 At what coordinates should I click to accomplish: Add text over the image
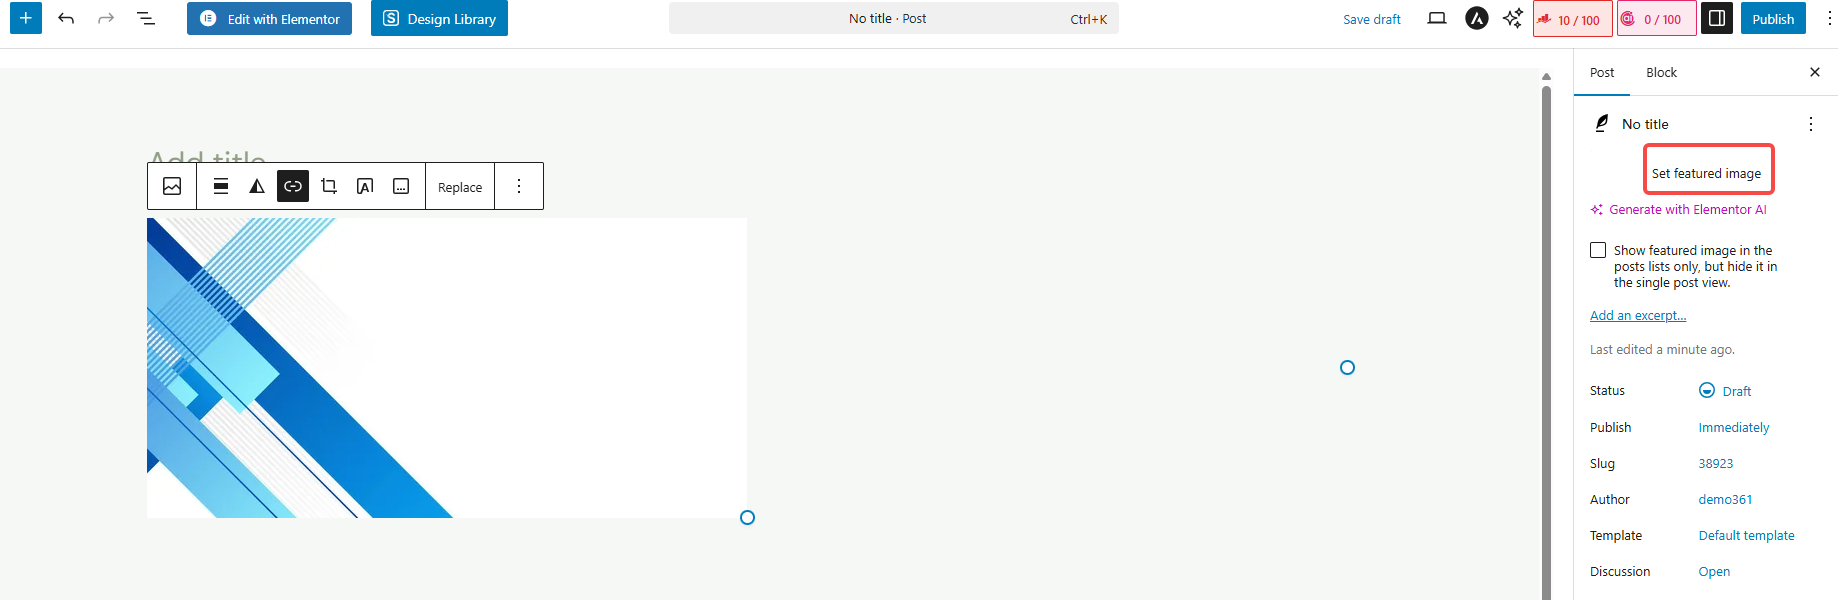(x=365, y=186)
